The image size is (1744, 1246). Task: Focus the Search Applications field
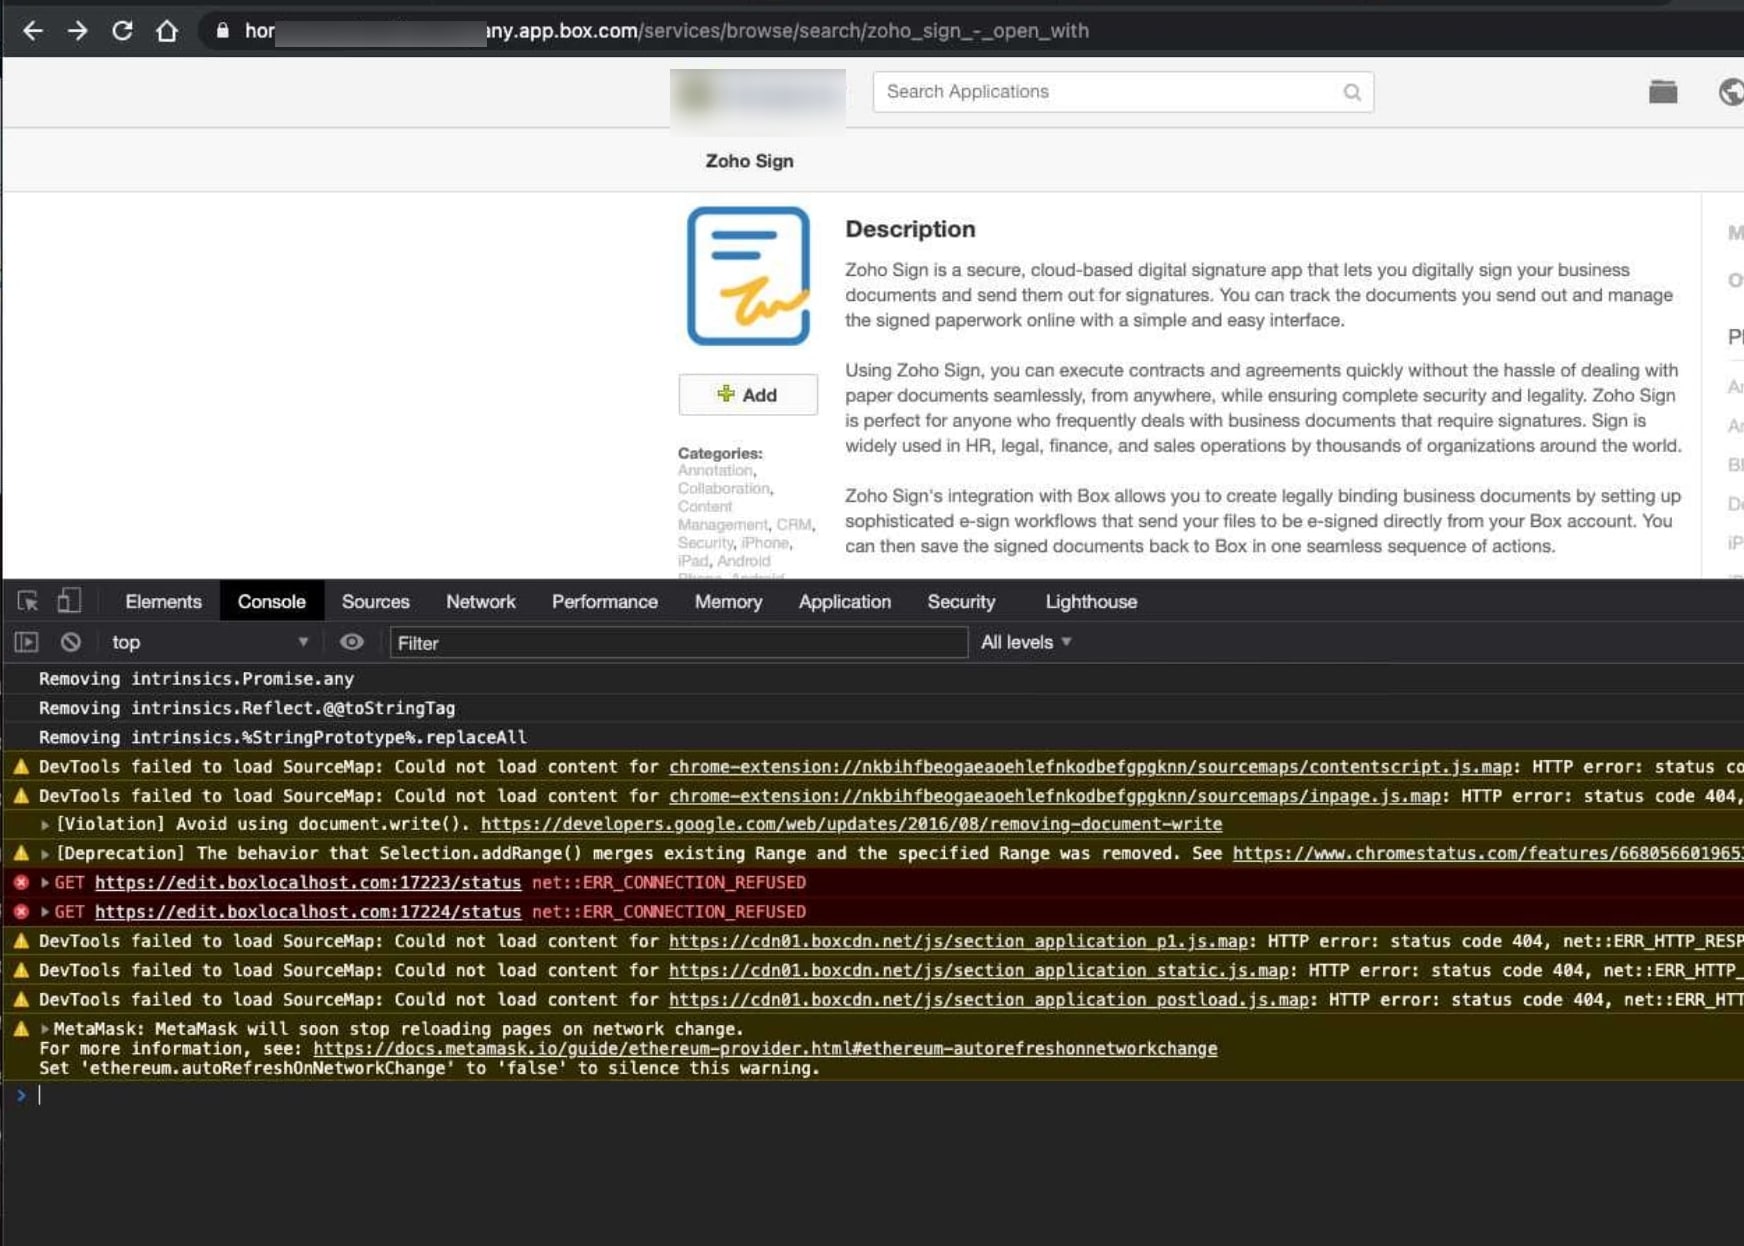1123,92
